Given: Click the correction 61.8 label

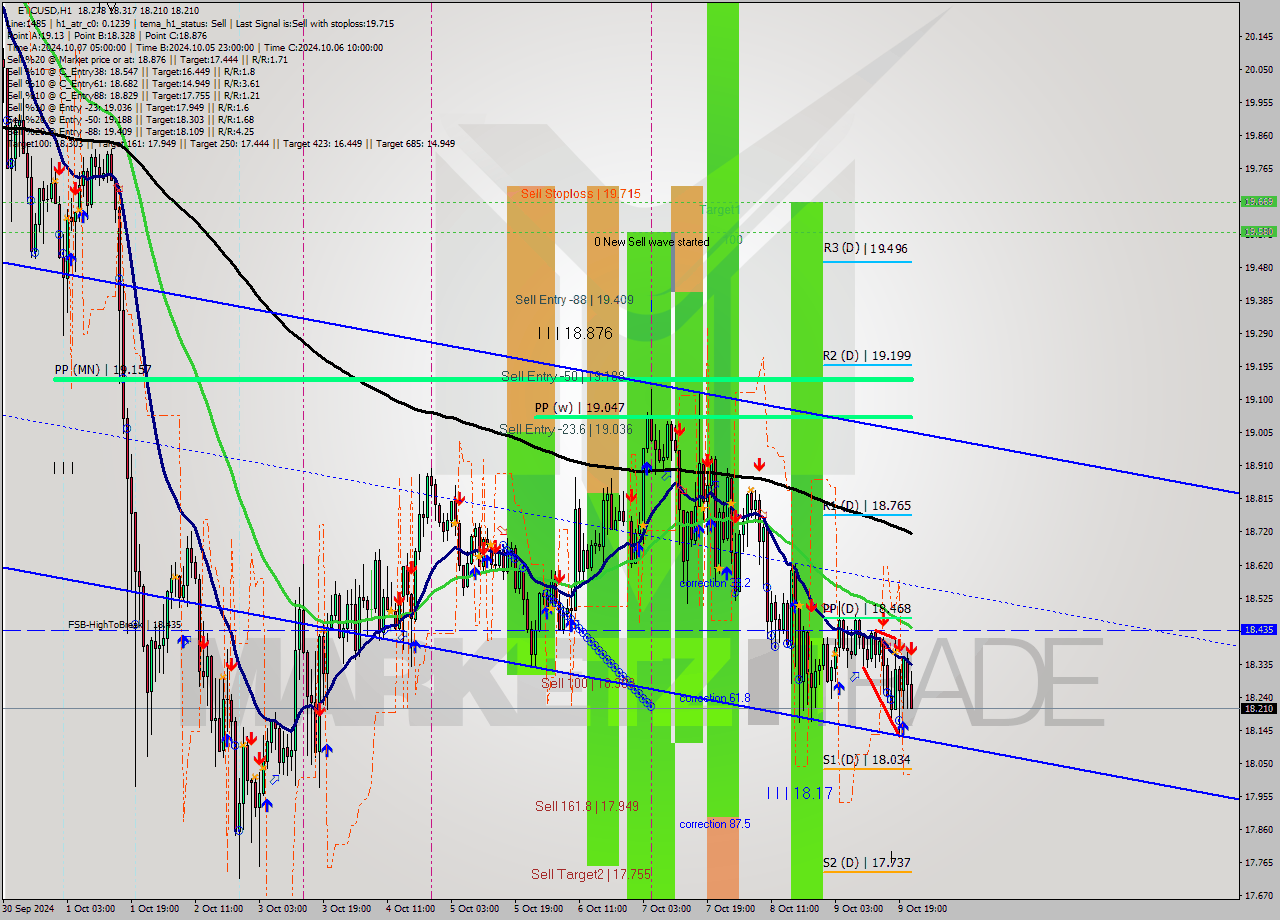Looking at the screenshot, I should pyautogui.click(x=714, y=698).
